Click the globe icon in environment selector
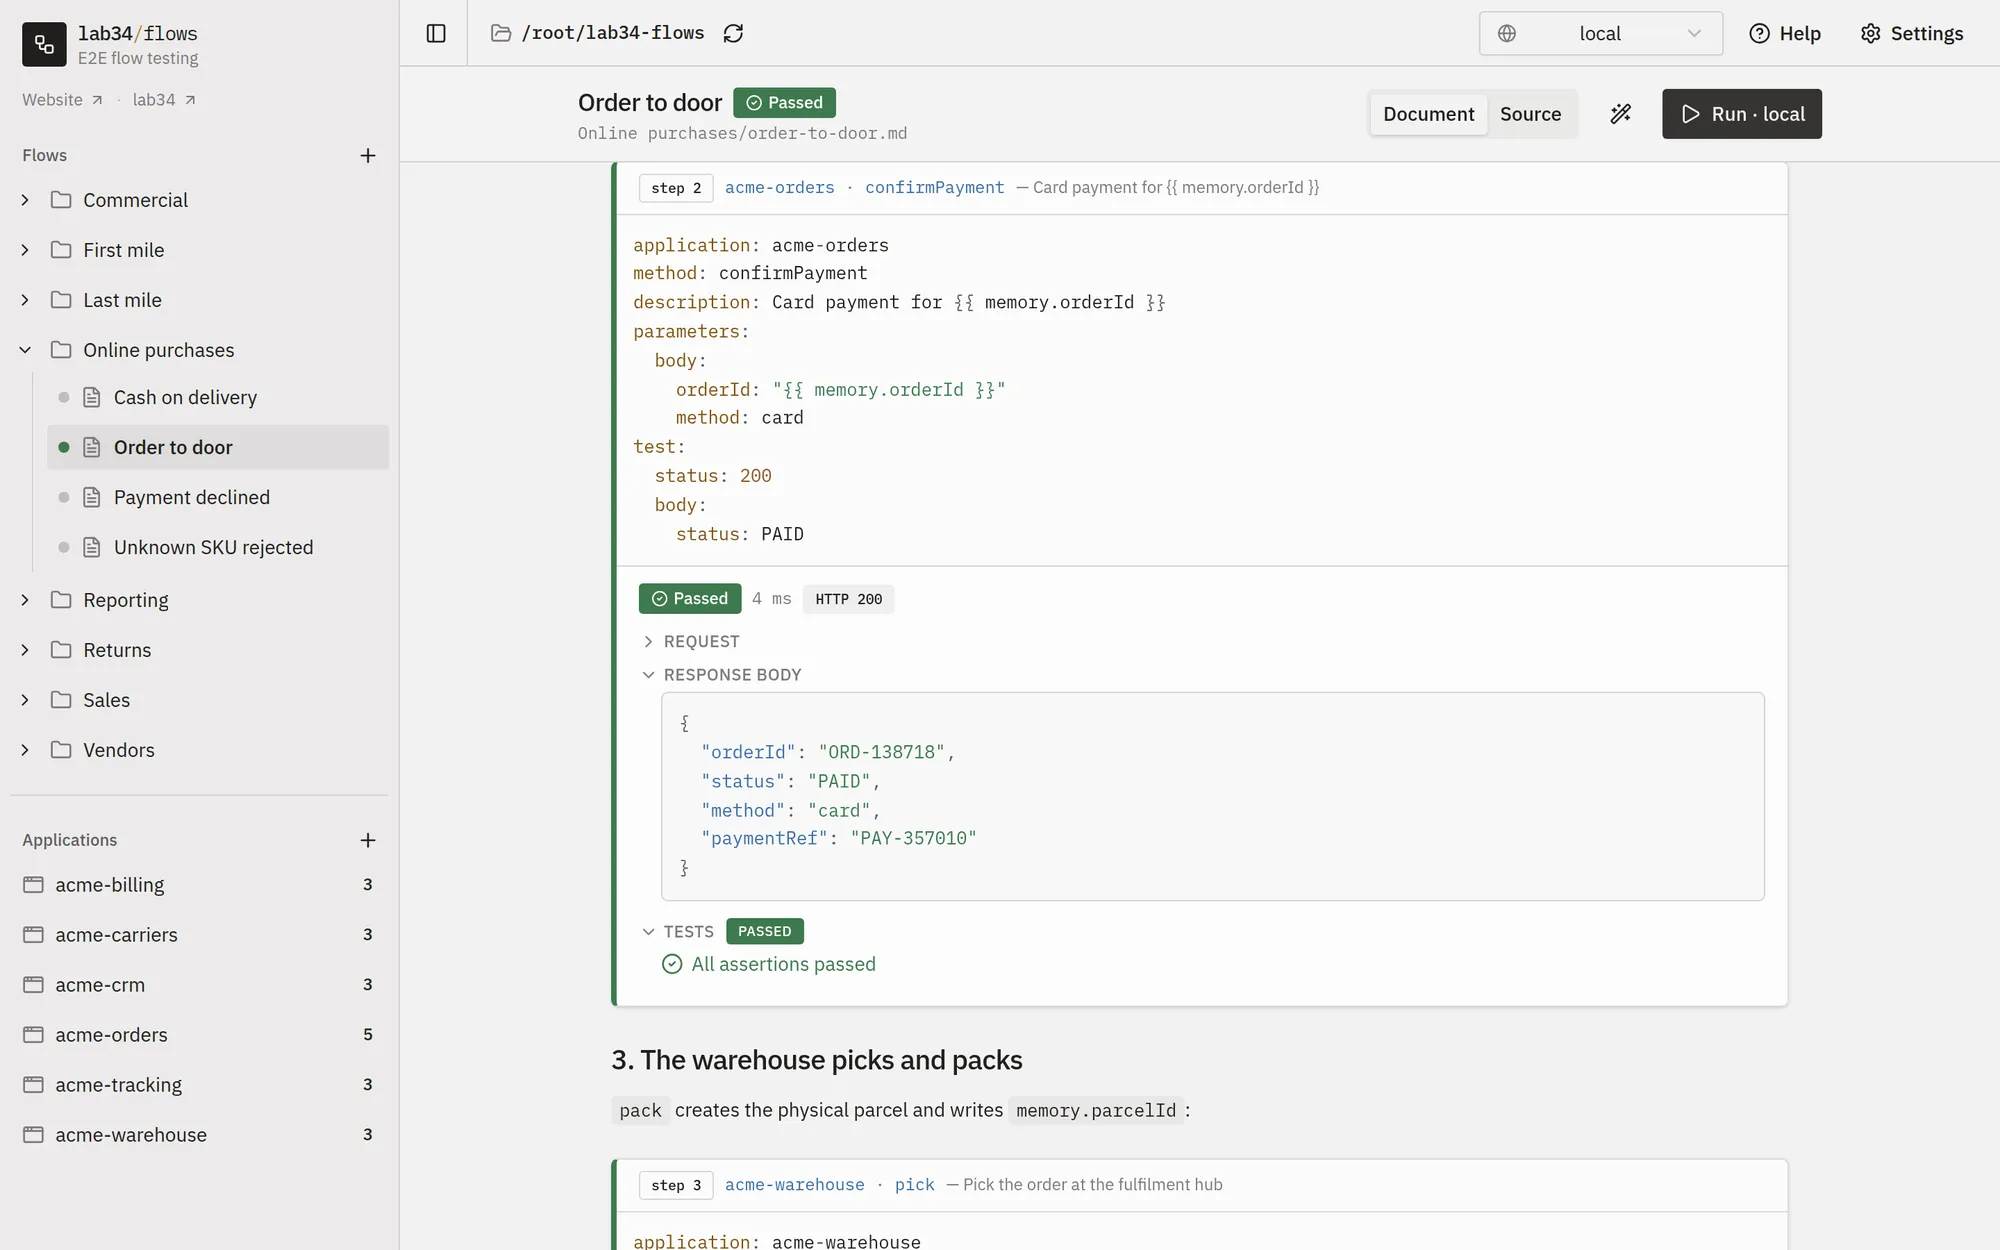Image resolution: width=2000 pixels, height=1250 pixels. [1507, 33]
